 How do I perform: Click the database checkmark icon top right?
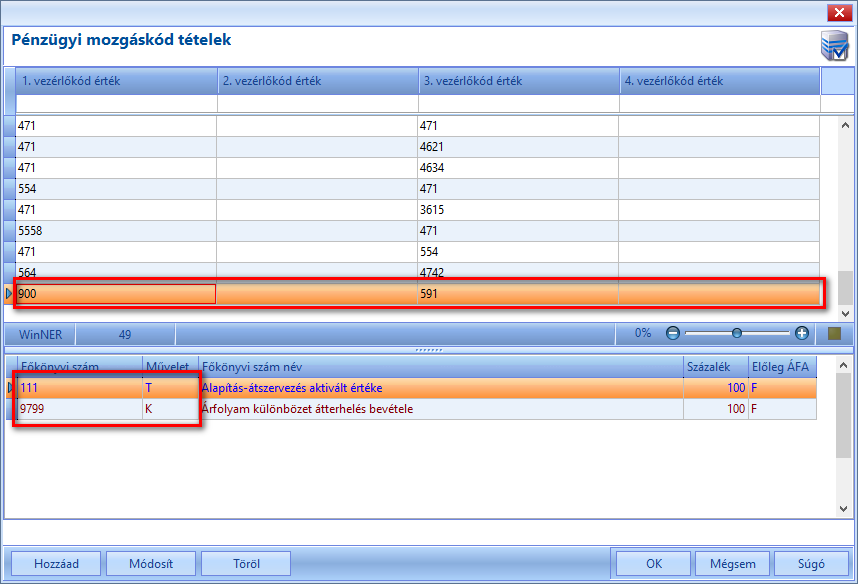point(834,45)
